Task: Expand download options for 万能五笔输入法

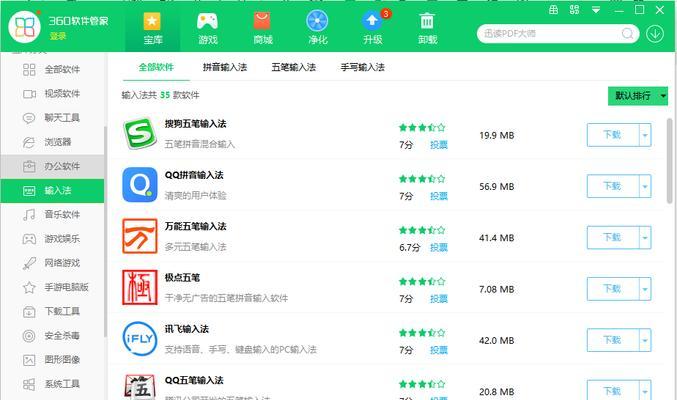Action: point(645,238)
